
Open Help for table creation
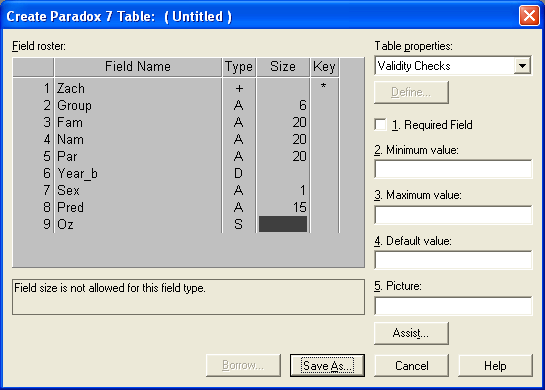point(495,366)
